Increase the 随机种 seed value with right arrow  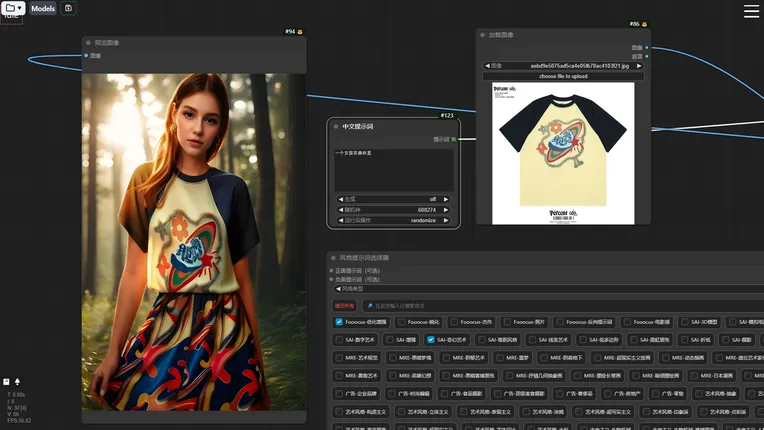coord(446,210)
